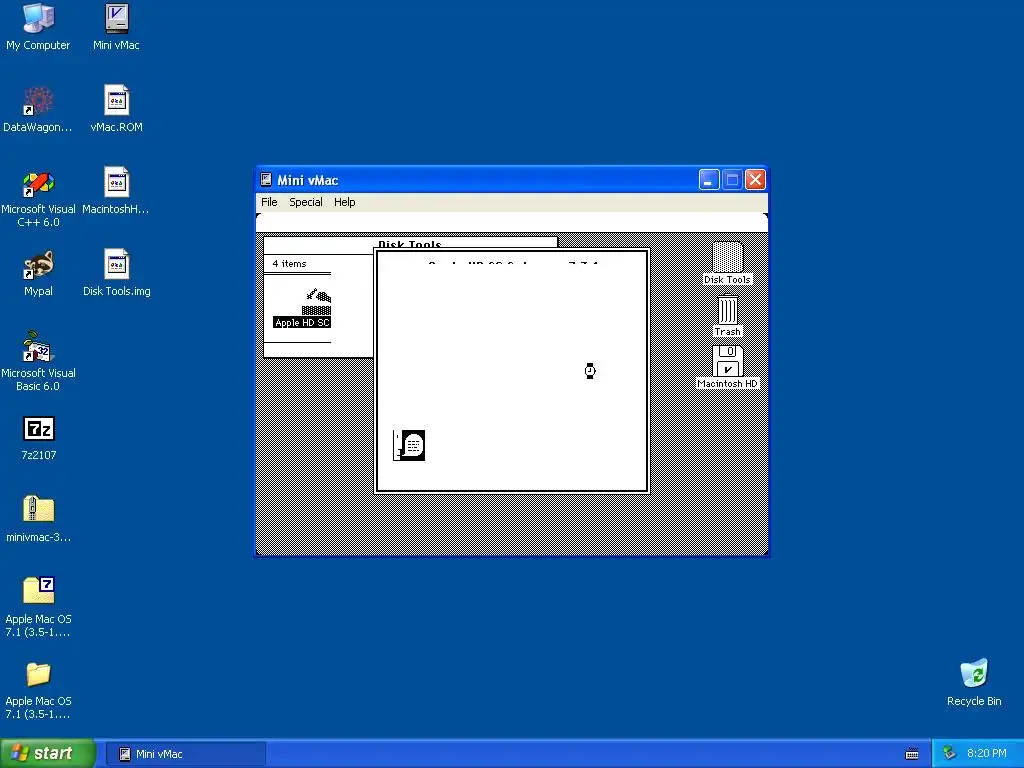The height and width of the screenshot is (768, 1024).
Task: Select Trash icon in emulated Mac
Action: (x=728, y=315)
